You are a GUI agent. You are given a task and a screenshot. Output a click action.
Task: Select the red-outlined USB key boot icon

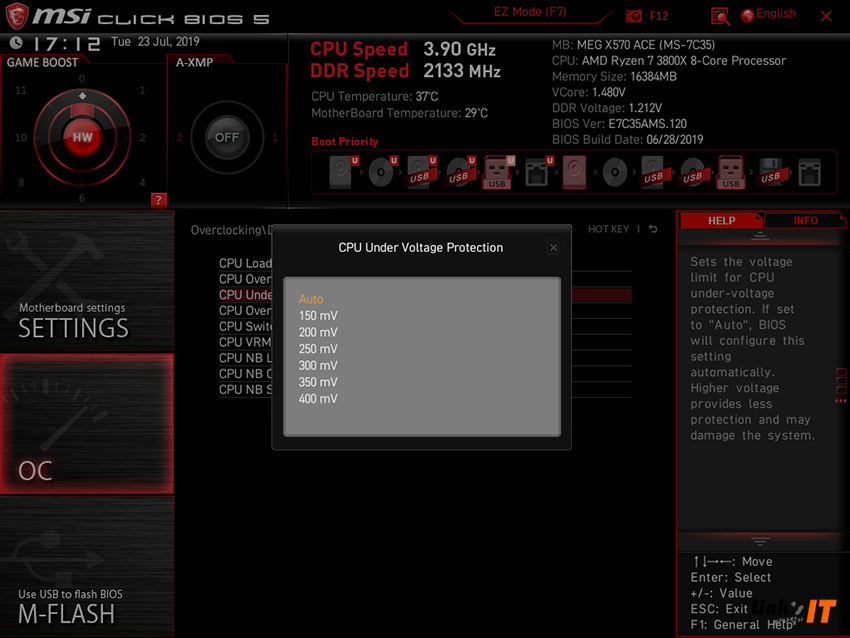click(x=731, y=172)
